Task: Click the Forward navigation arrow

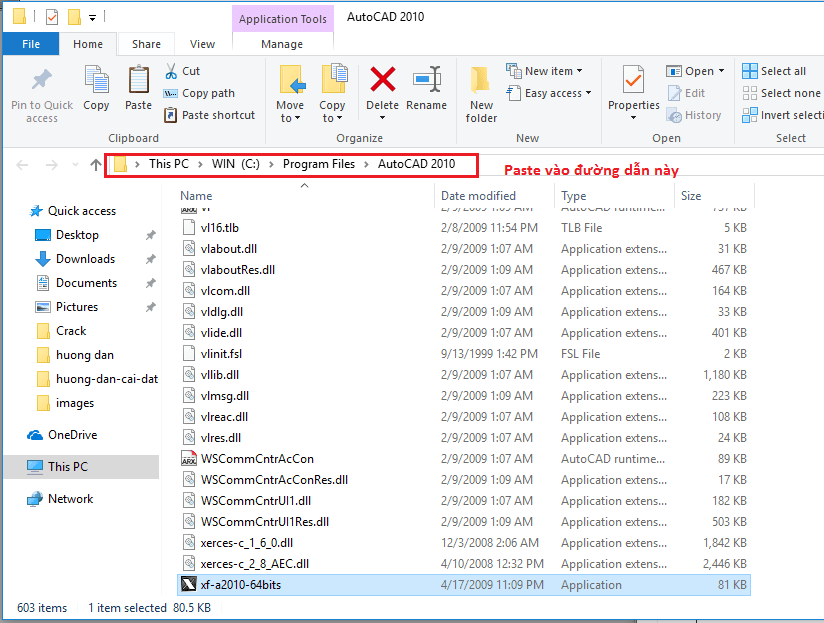Action: tap(52, 165)
